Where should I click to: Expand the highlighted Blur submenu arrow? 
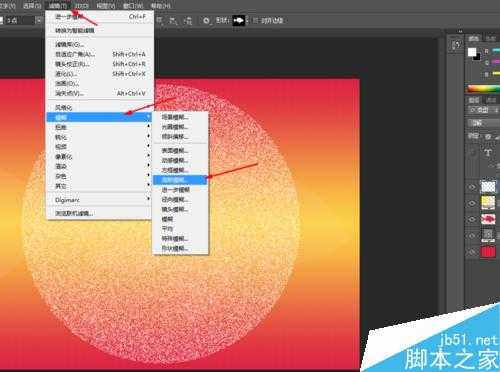click(x=148, y=117)
